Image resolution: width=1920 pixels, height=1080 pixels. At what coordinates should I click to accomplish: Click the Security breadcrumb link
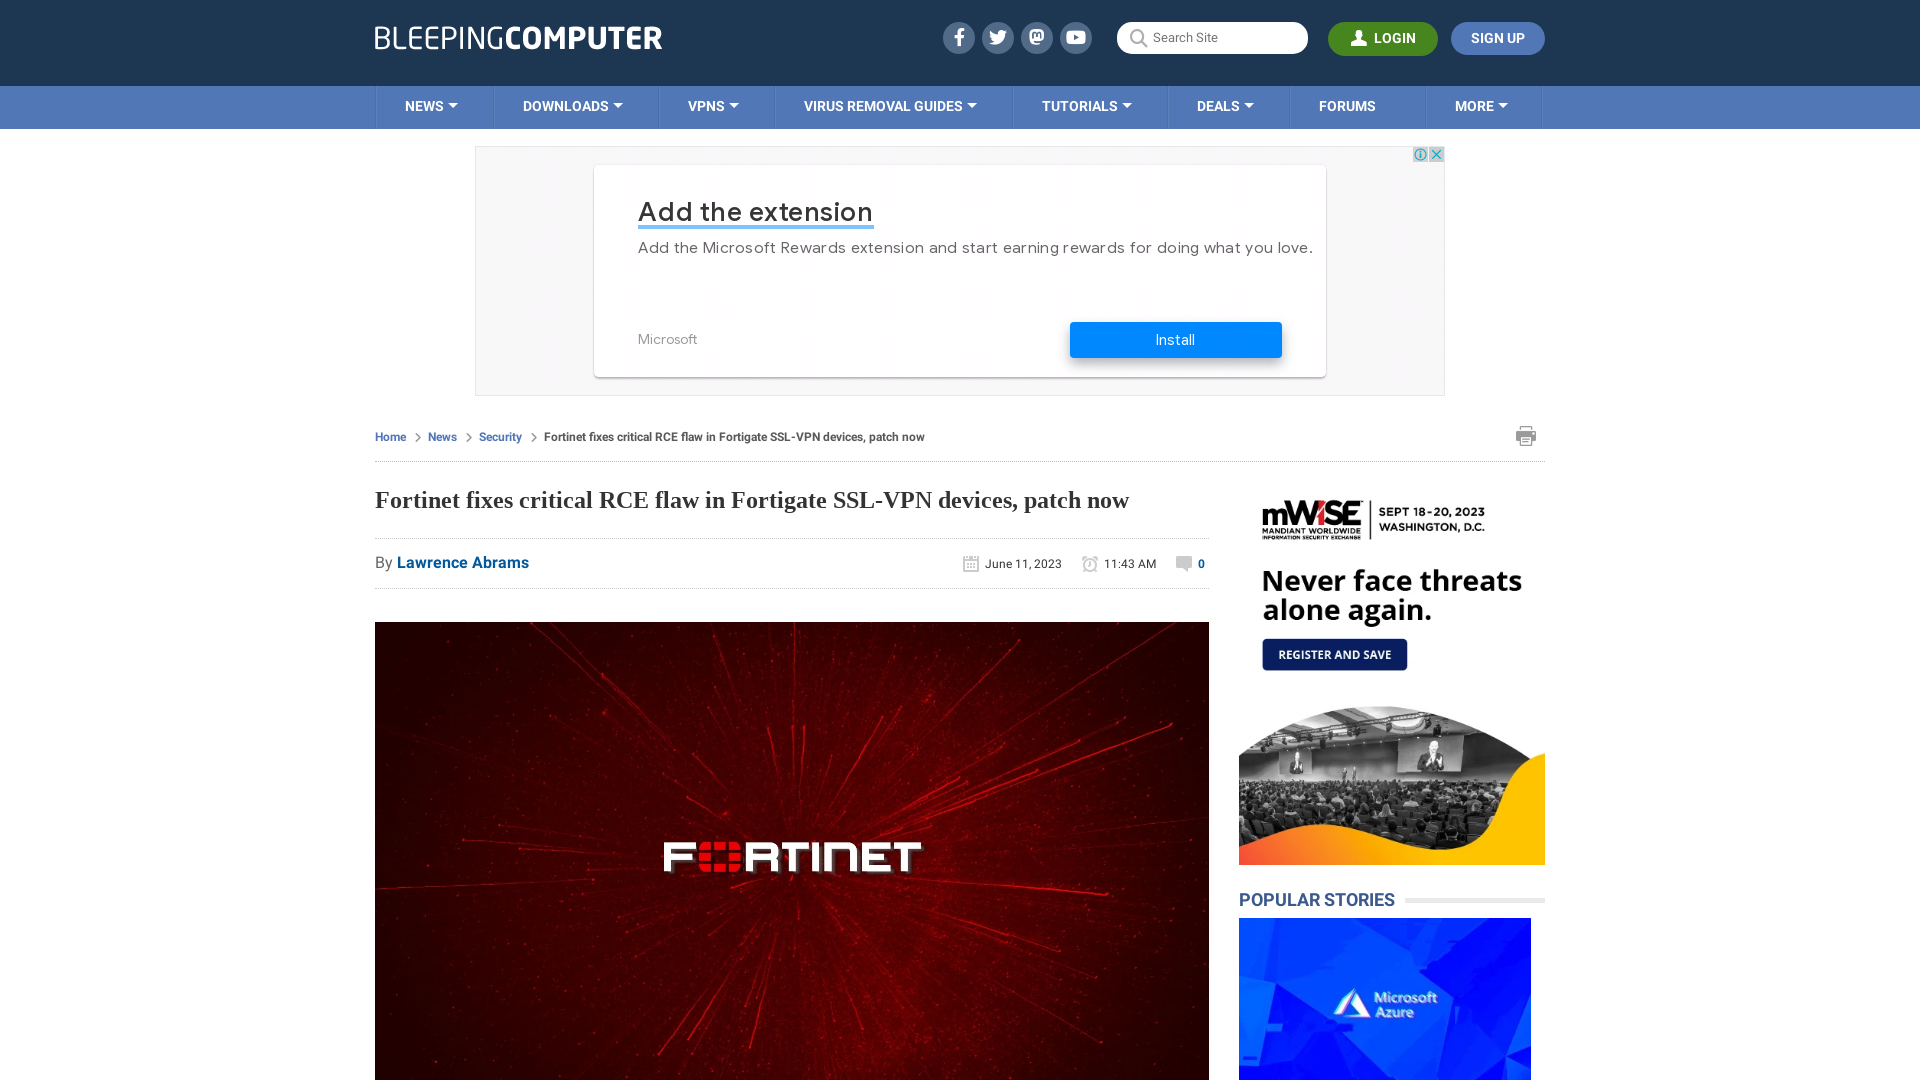(x=500, y=436)
